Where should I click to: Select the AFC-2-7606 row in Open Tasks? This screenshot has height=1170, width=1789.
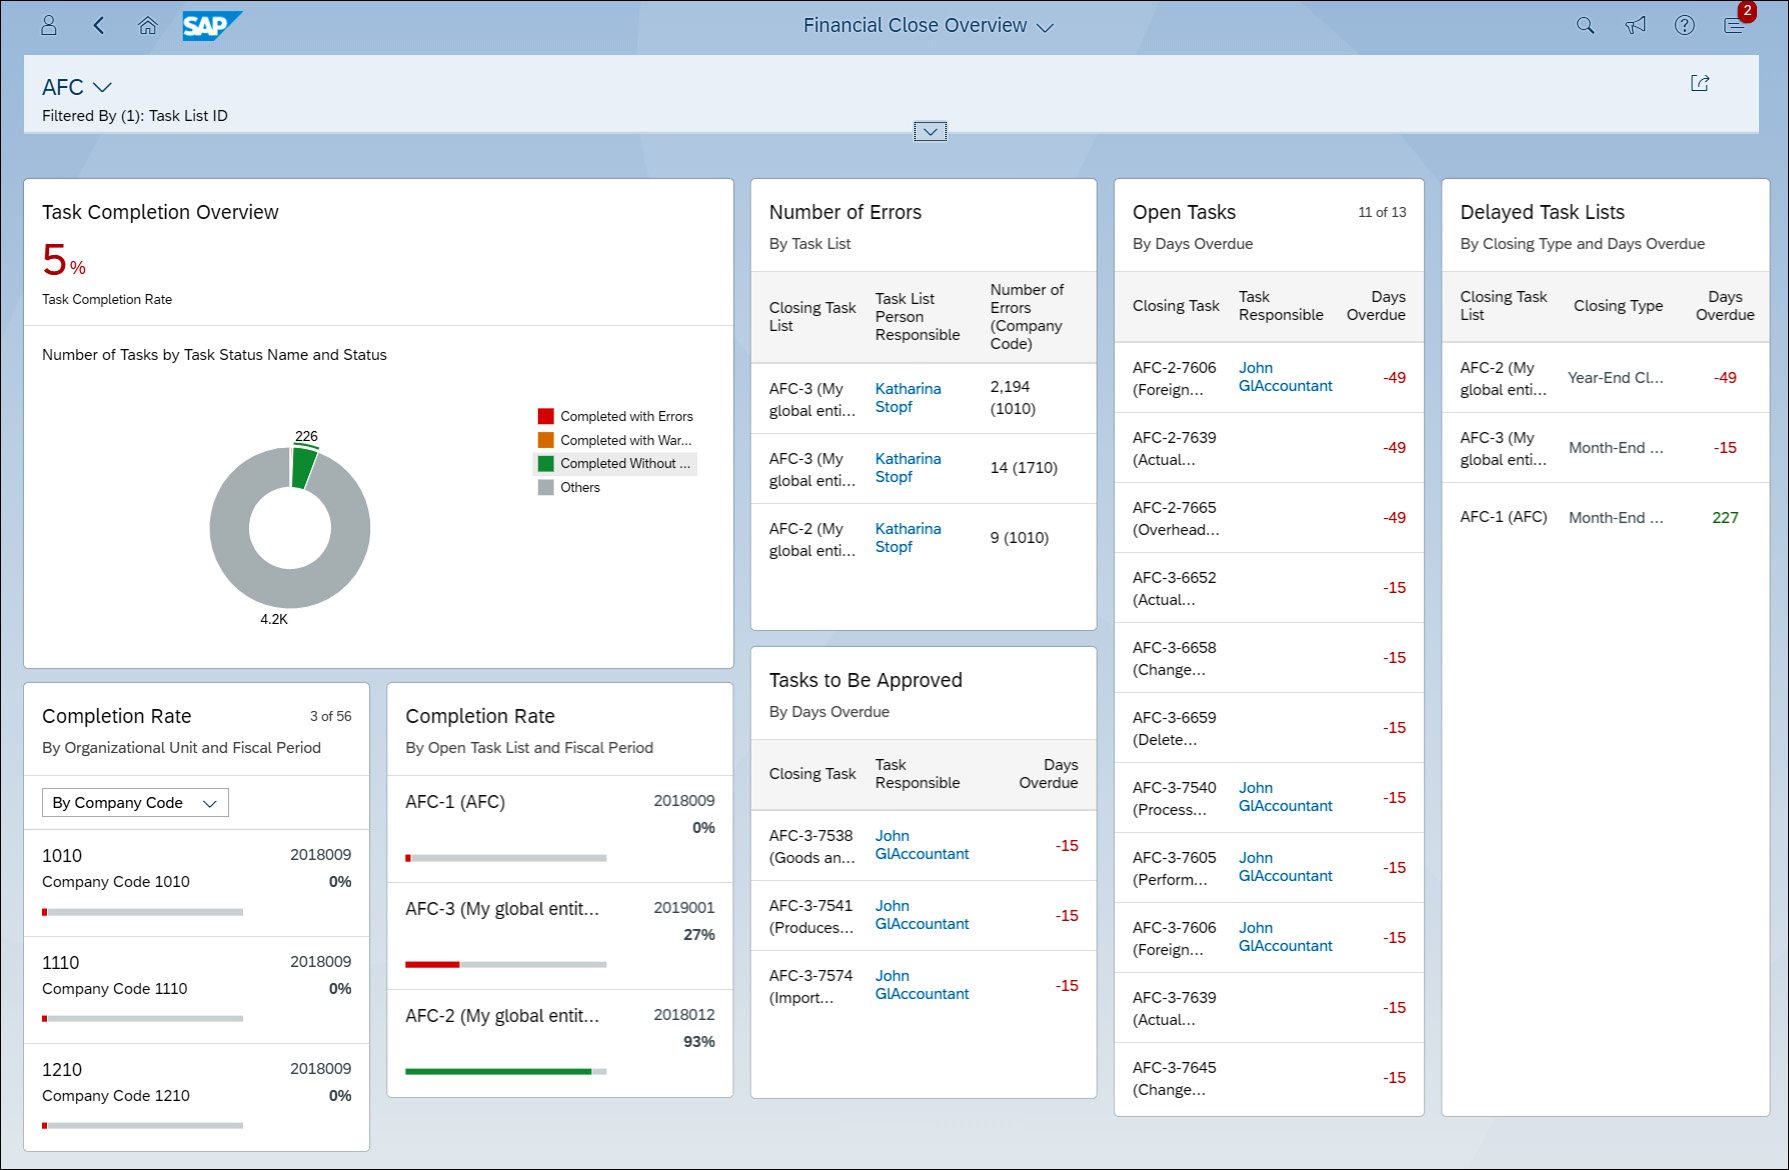pyautogui.click(x=1268, y=378)
